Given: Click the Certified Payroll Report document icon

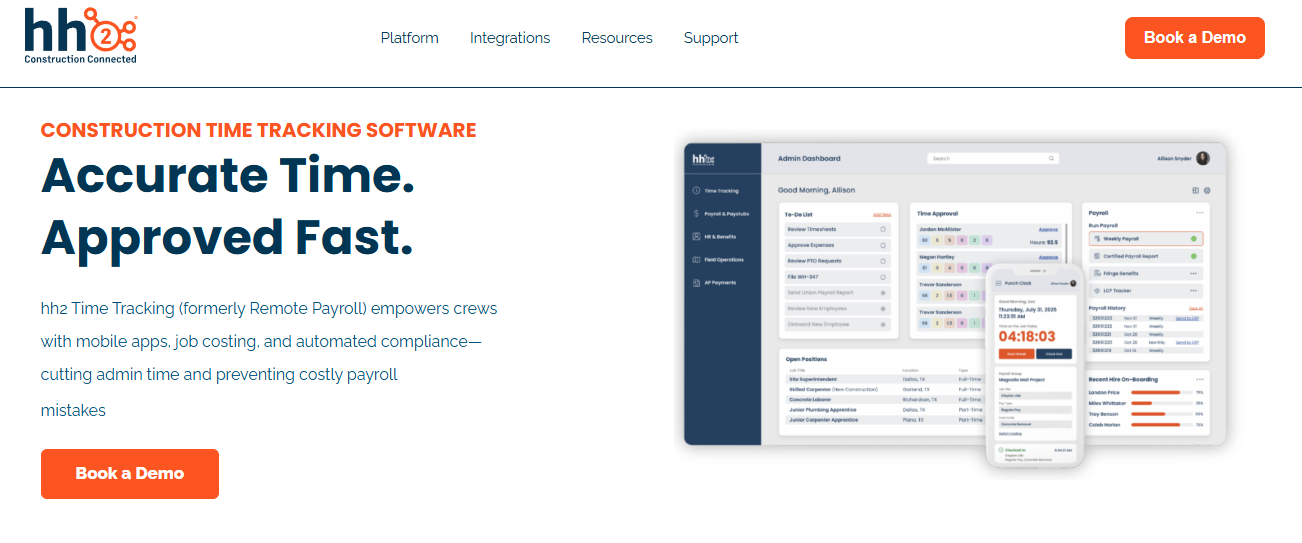Looking at the screenshot, I should 1096,256.
